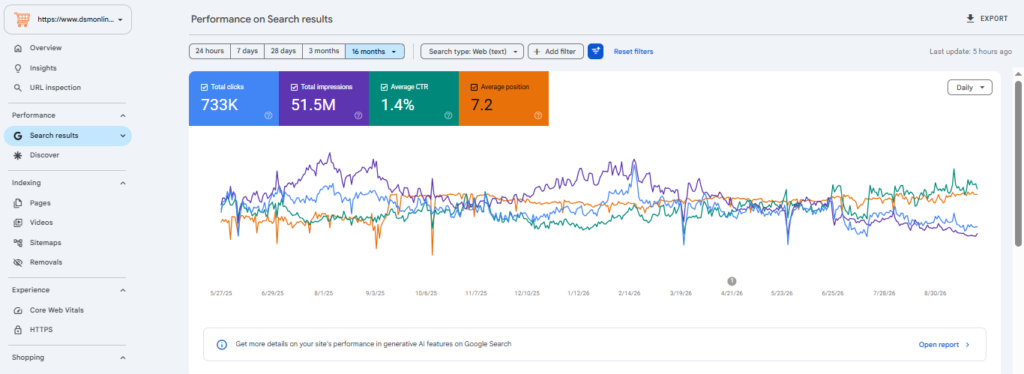Click the Discover asterisk icon
1024x374 pixels.
[18, 155]
